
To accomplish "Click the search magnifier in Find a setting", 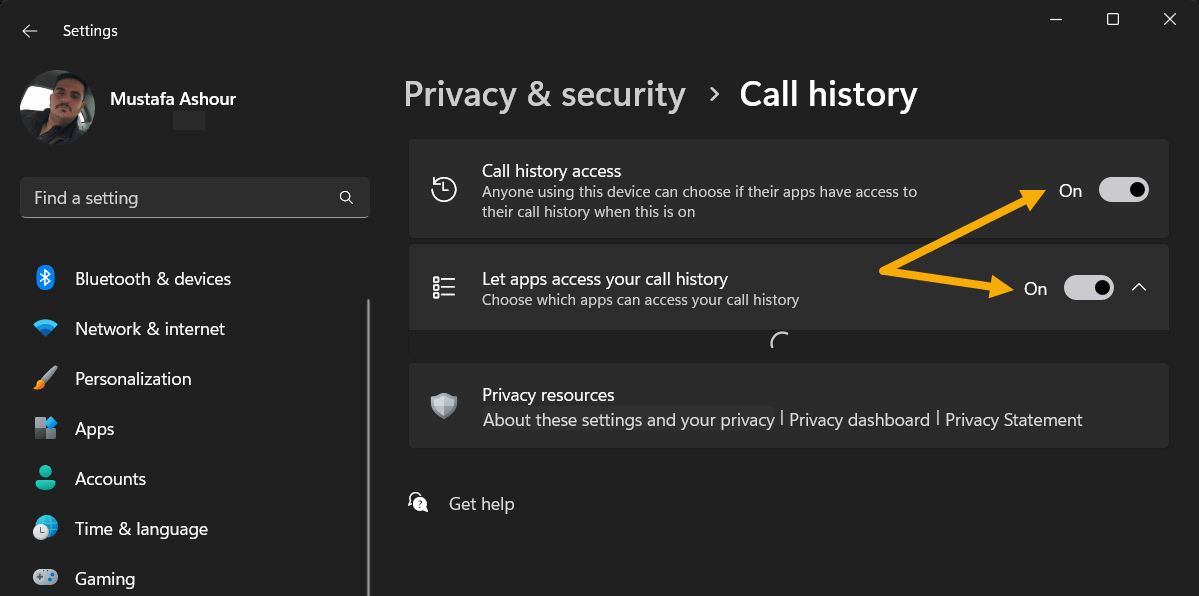I will tap(345, 197).
